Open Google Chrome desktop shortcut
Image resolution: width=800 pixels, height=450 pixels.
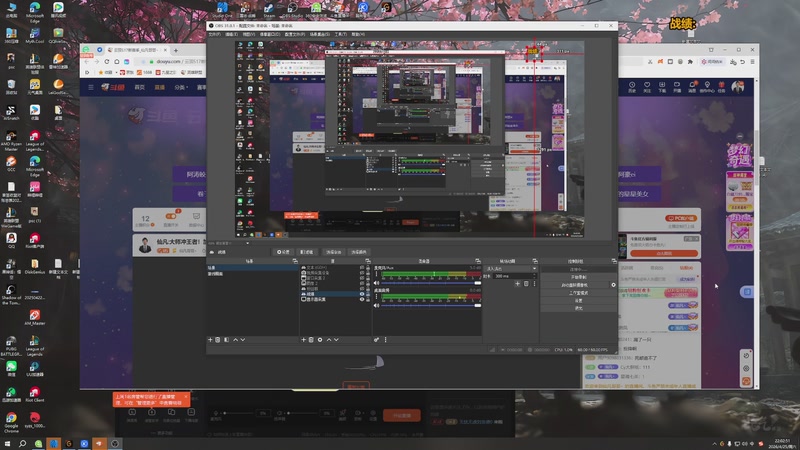pos(11,420)
